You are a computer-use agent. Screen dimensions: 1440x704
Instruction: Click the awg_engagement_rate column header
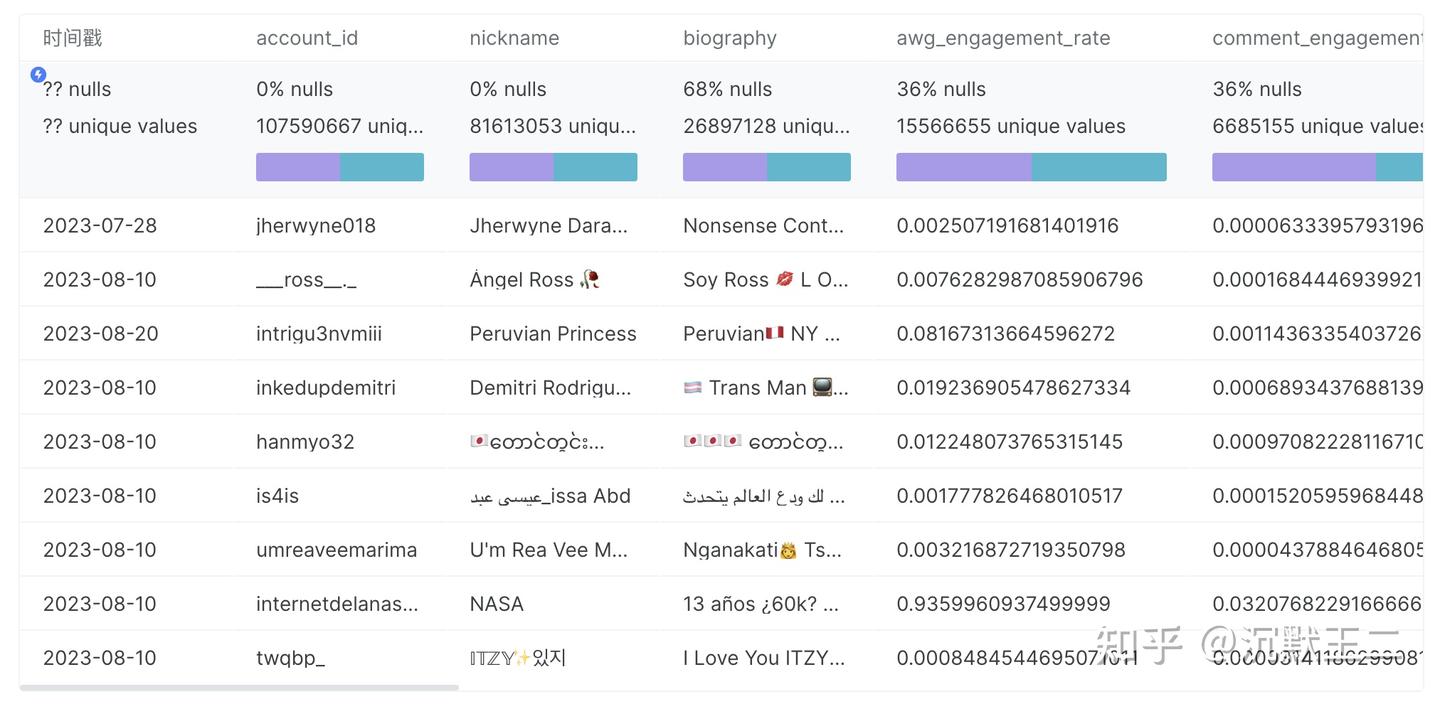[x=1003, y=38]
